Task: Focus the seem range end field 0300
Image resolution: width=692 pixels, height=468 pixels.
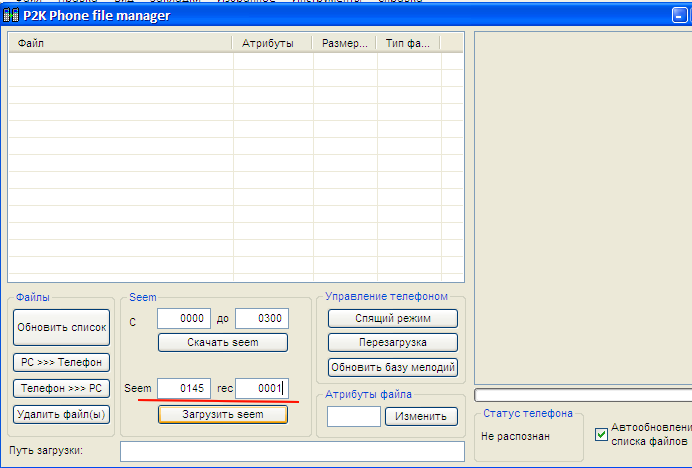Action: pyautogui.click(x=262, y=318)
